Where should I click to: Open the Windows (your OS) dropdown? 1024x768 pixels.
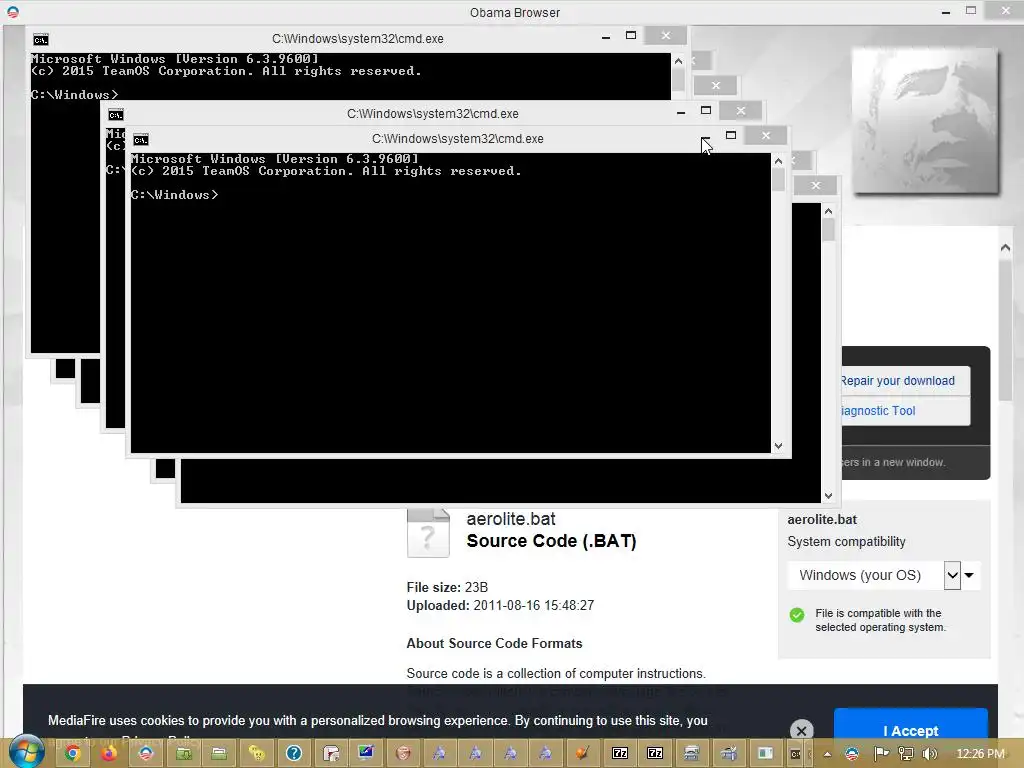pos(883,575)
